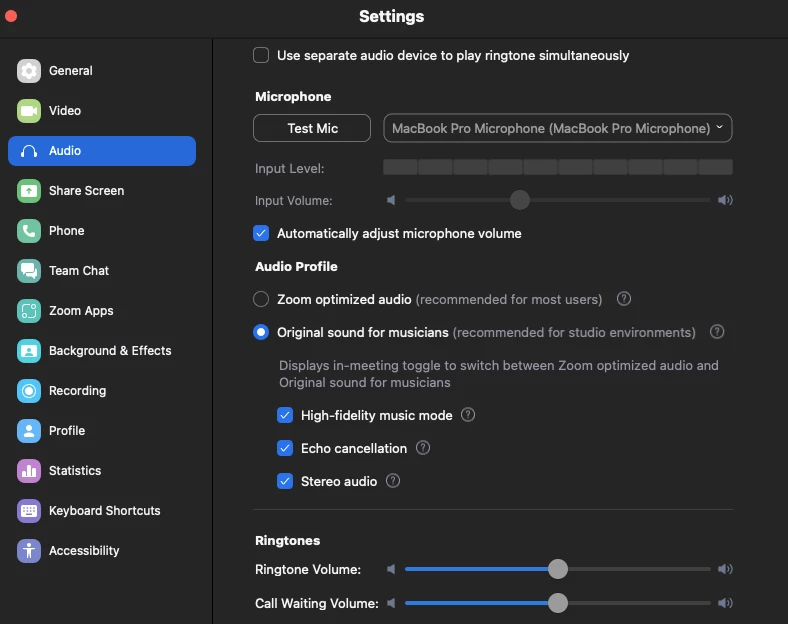This screenshot has height=624, width=788.
Task: Open Share Screen settings
Action: pyautogui.click(x=102, y=191)
